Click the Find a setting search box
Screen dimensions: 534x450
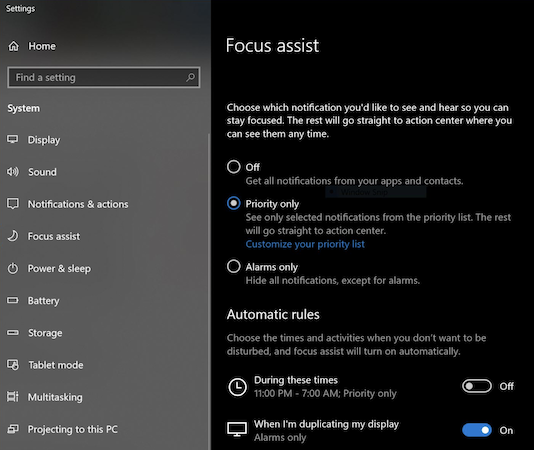104,77
